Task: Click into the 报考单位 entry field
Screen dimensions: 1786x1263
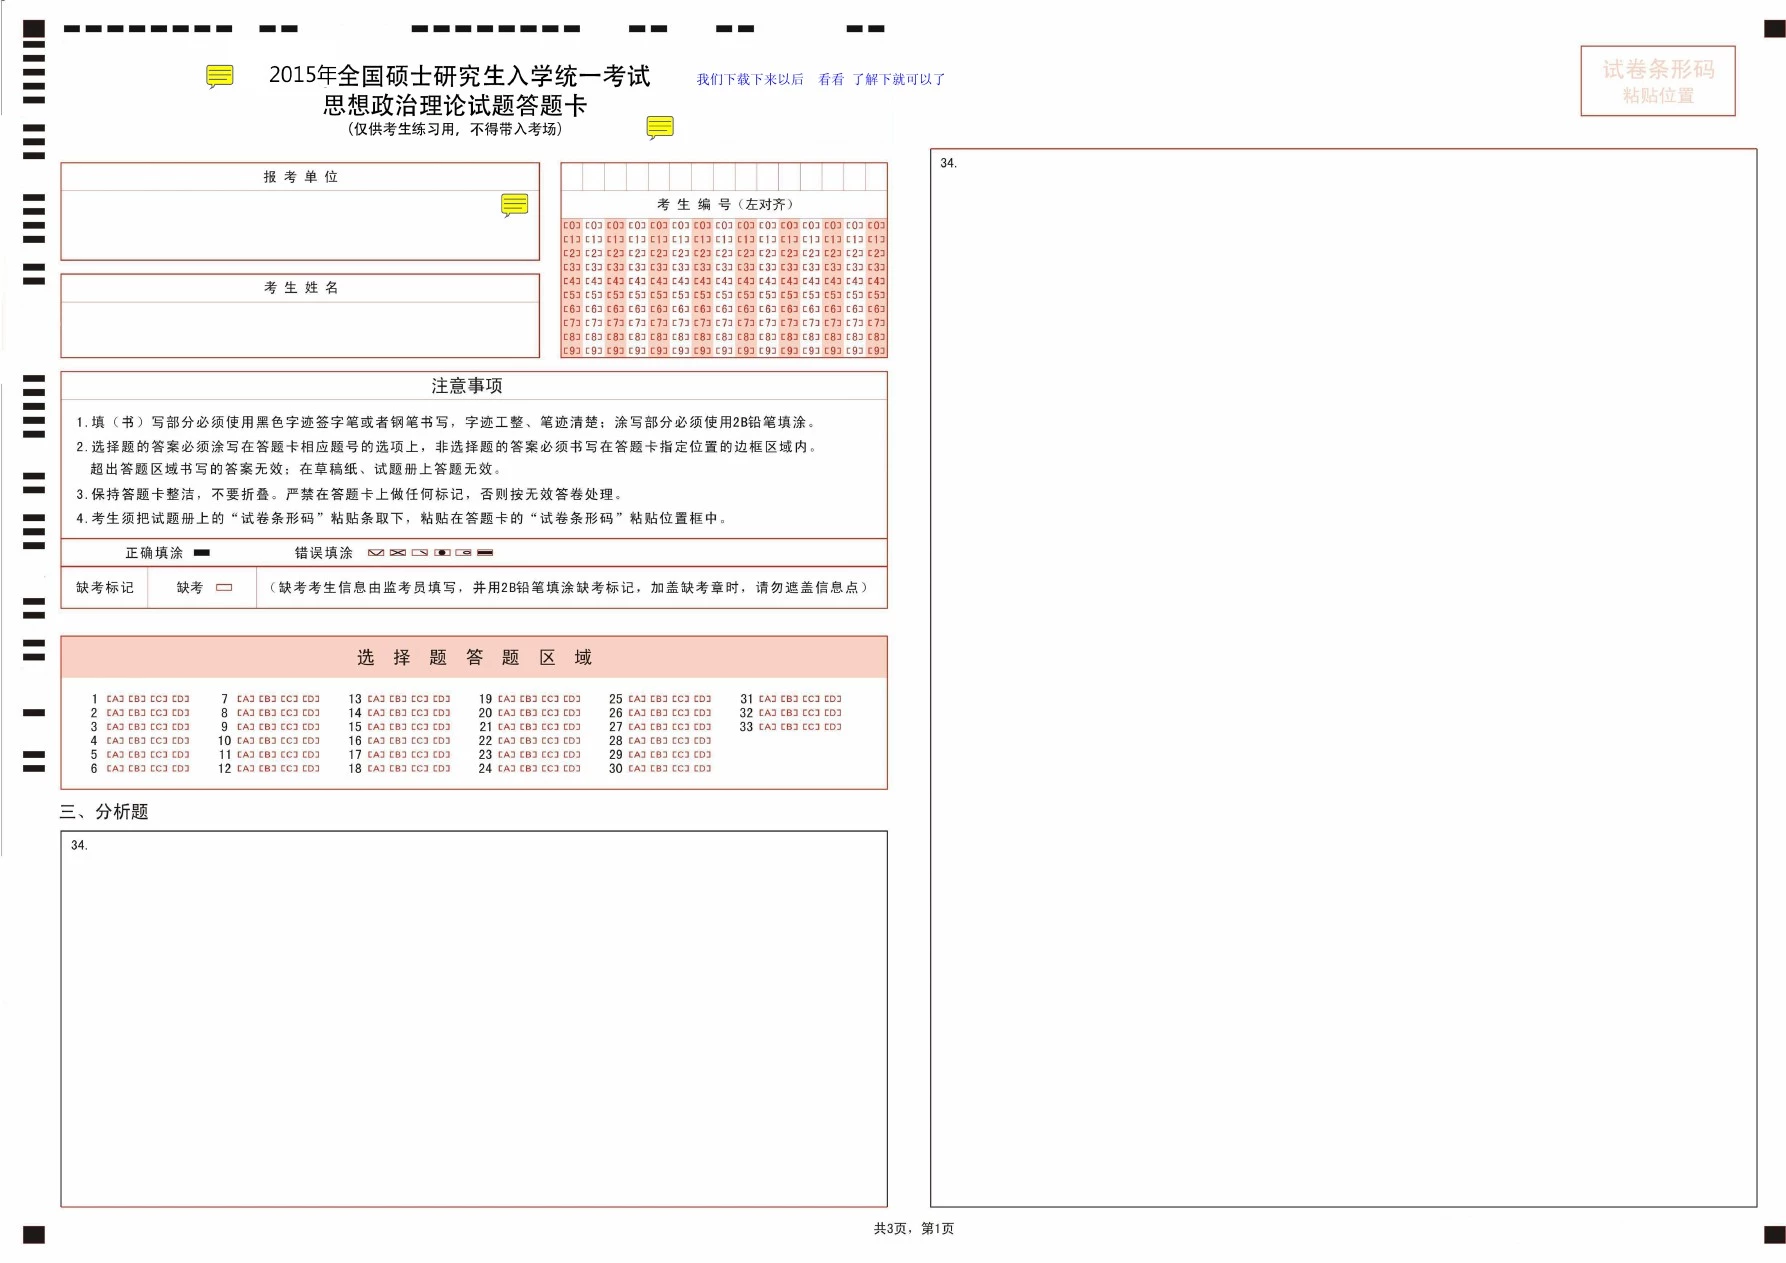Action: point(300,225)
